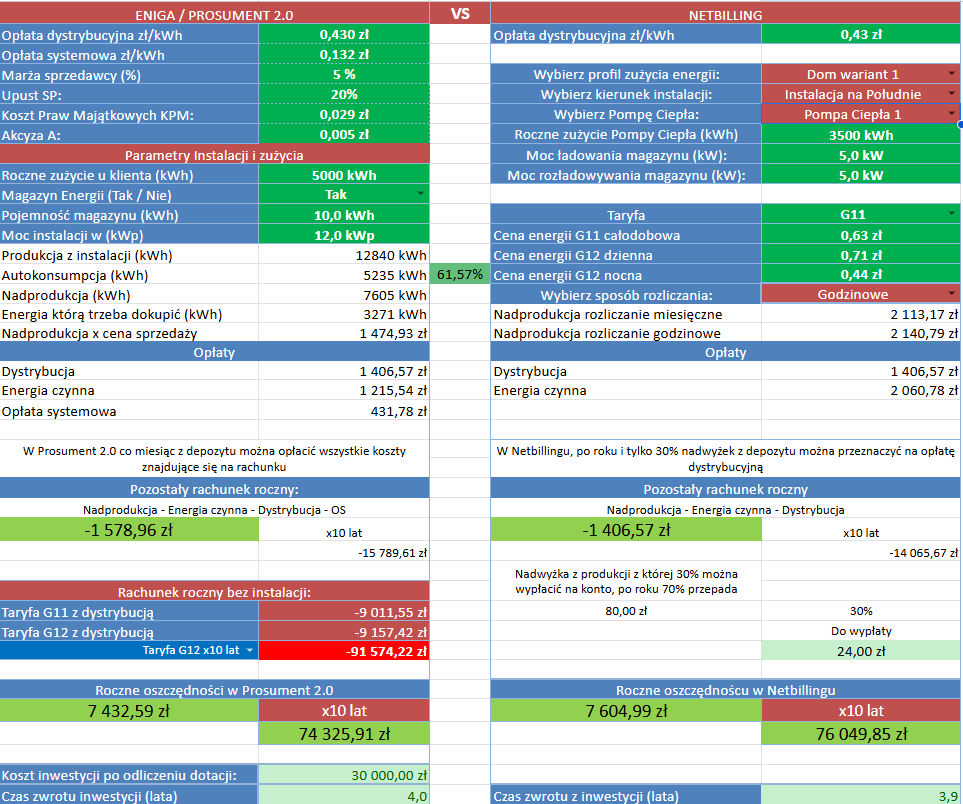Click the Moc ładowania magazynu 5,0 kW cell
Screen dimensions: 963x804
pos(860,155)
